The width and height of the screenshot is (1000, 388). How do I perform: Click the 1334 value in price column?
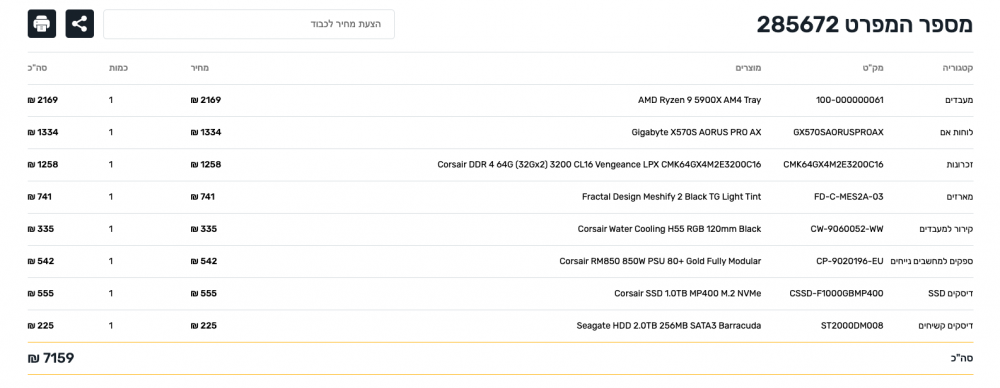click(x=206, y=132)
